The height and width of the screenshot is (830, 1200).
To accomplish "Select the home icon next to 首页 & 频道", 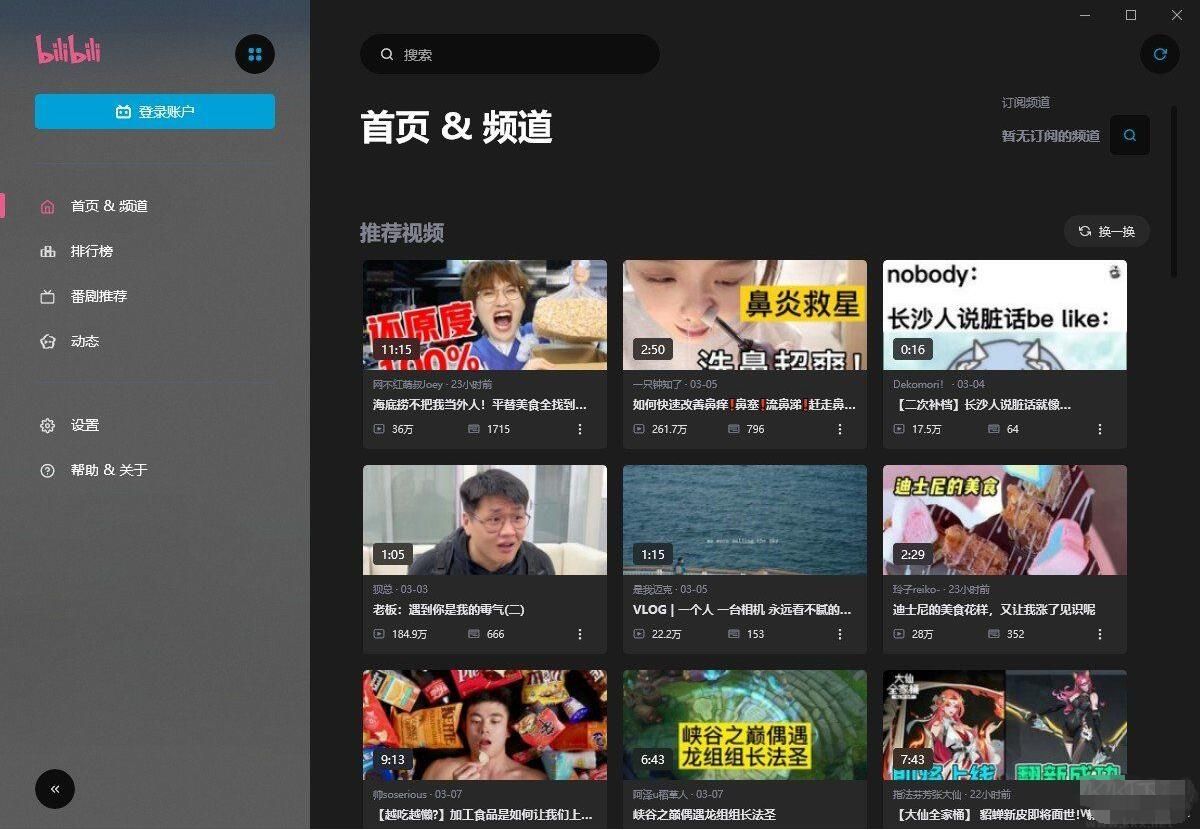I will [47, 206].
